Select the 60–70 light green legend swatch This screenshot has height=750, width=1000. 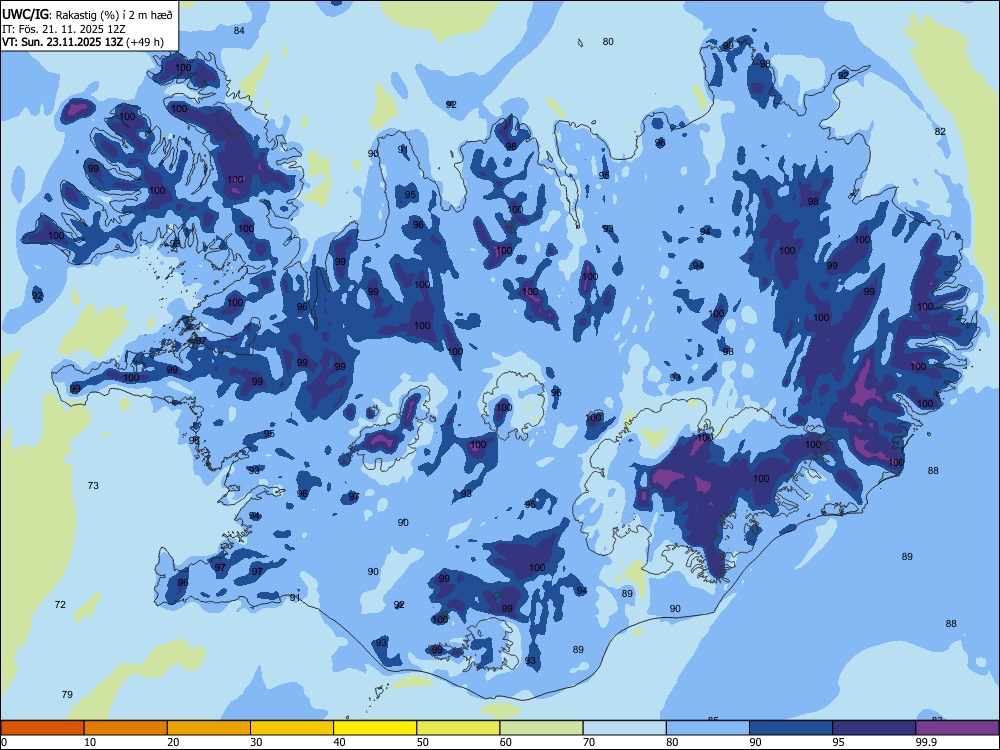coord(541,728)
